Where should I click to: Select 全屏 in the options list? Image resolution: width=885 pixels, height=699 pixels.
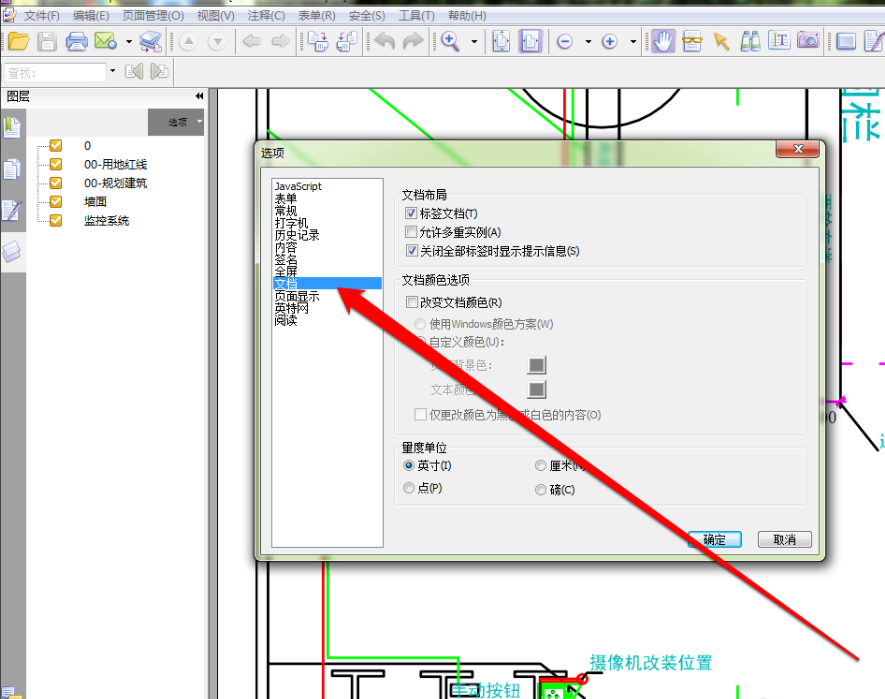coord(286,272)
